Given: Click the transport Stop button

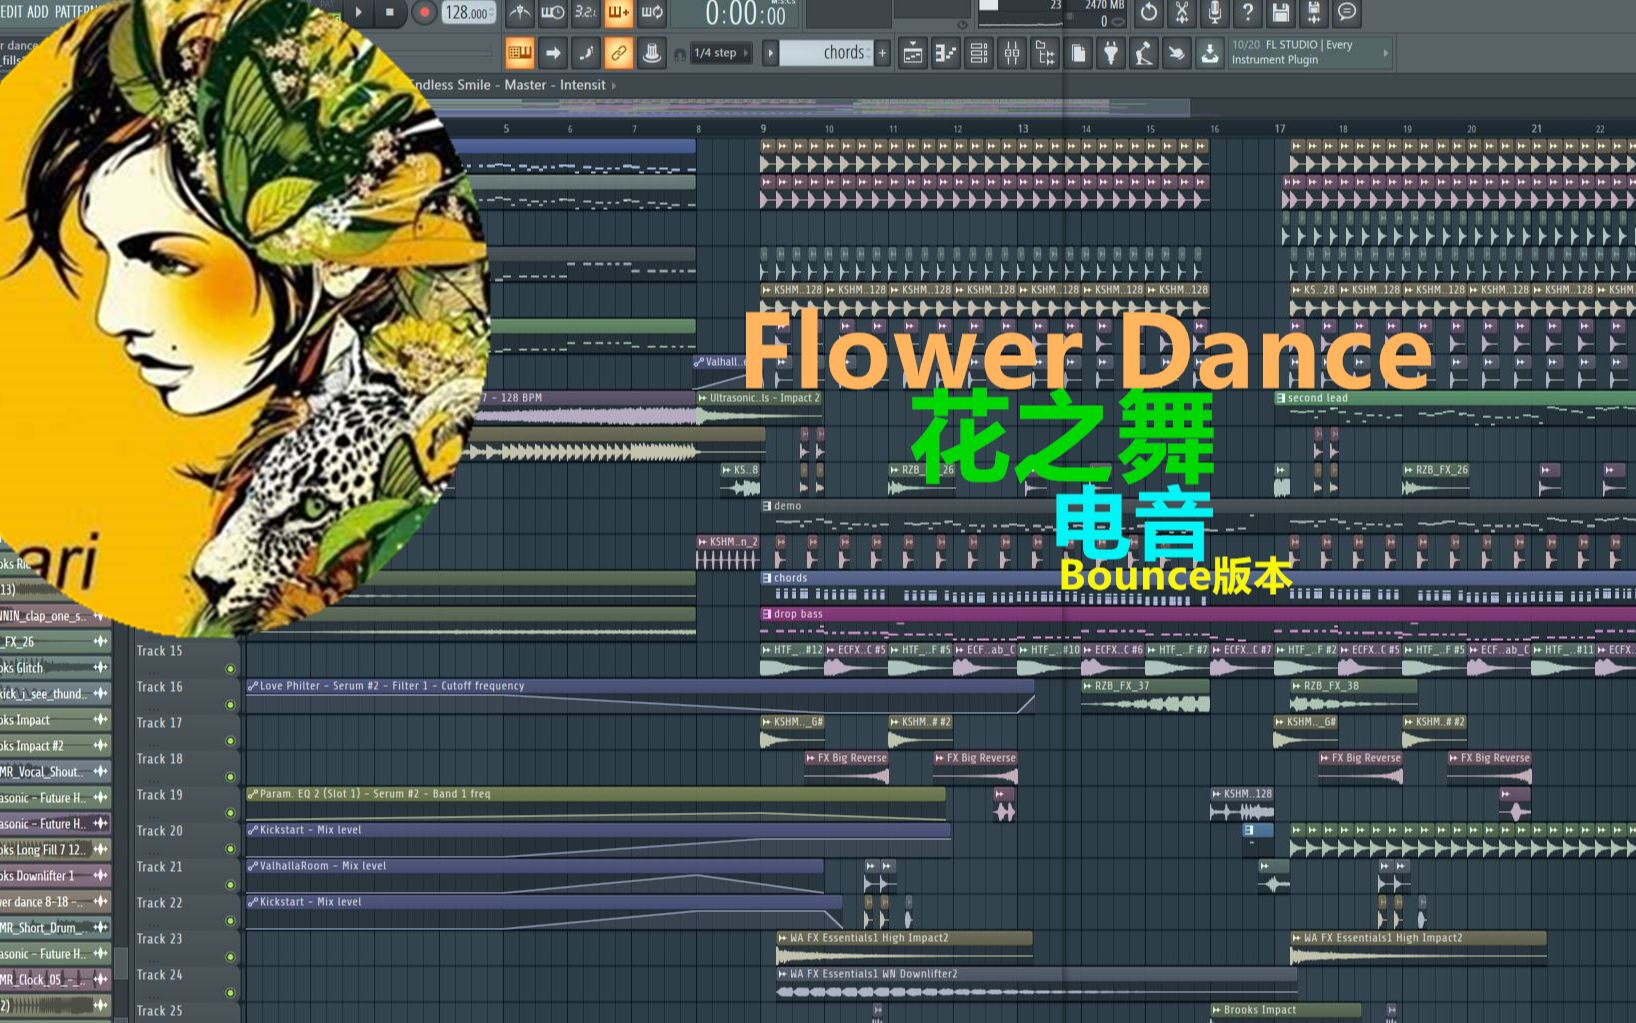Looking at the screenshot, I should pos(390,12).
